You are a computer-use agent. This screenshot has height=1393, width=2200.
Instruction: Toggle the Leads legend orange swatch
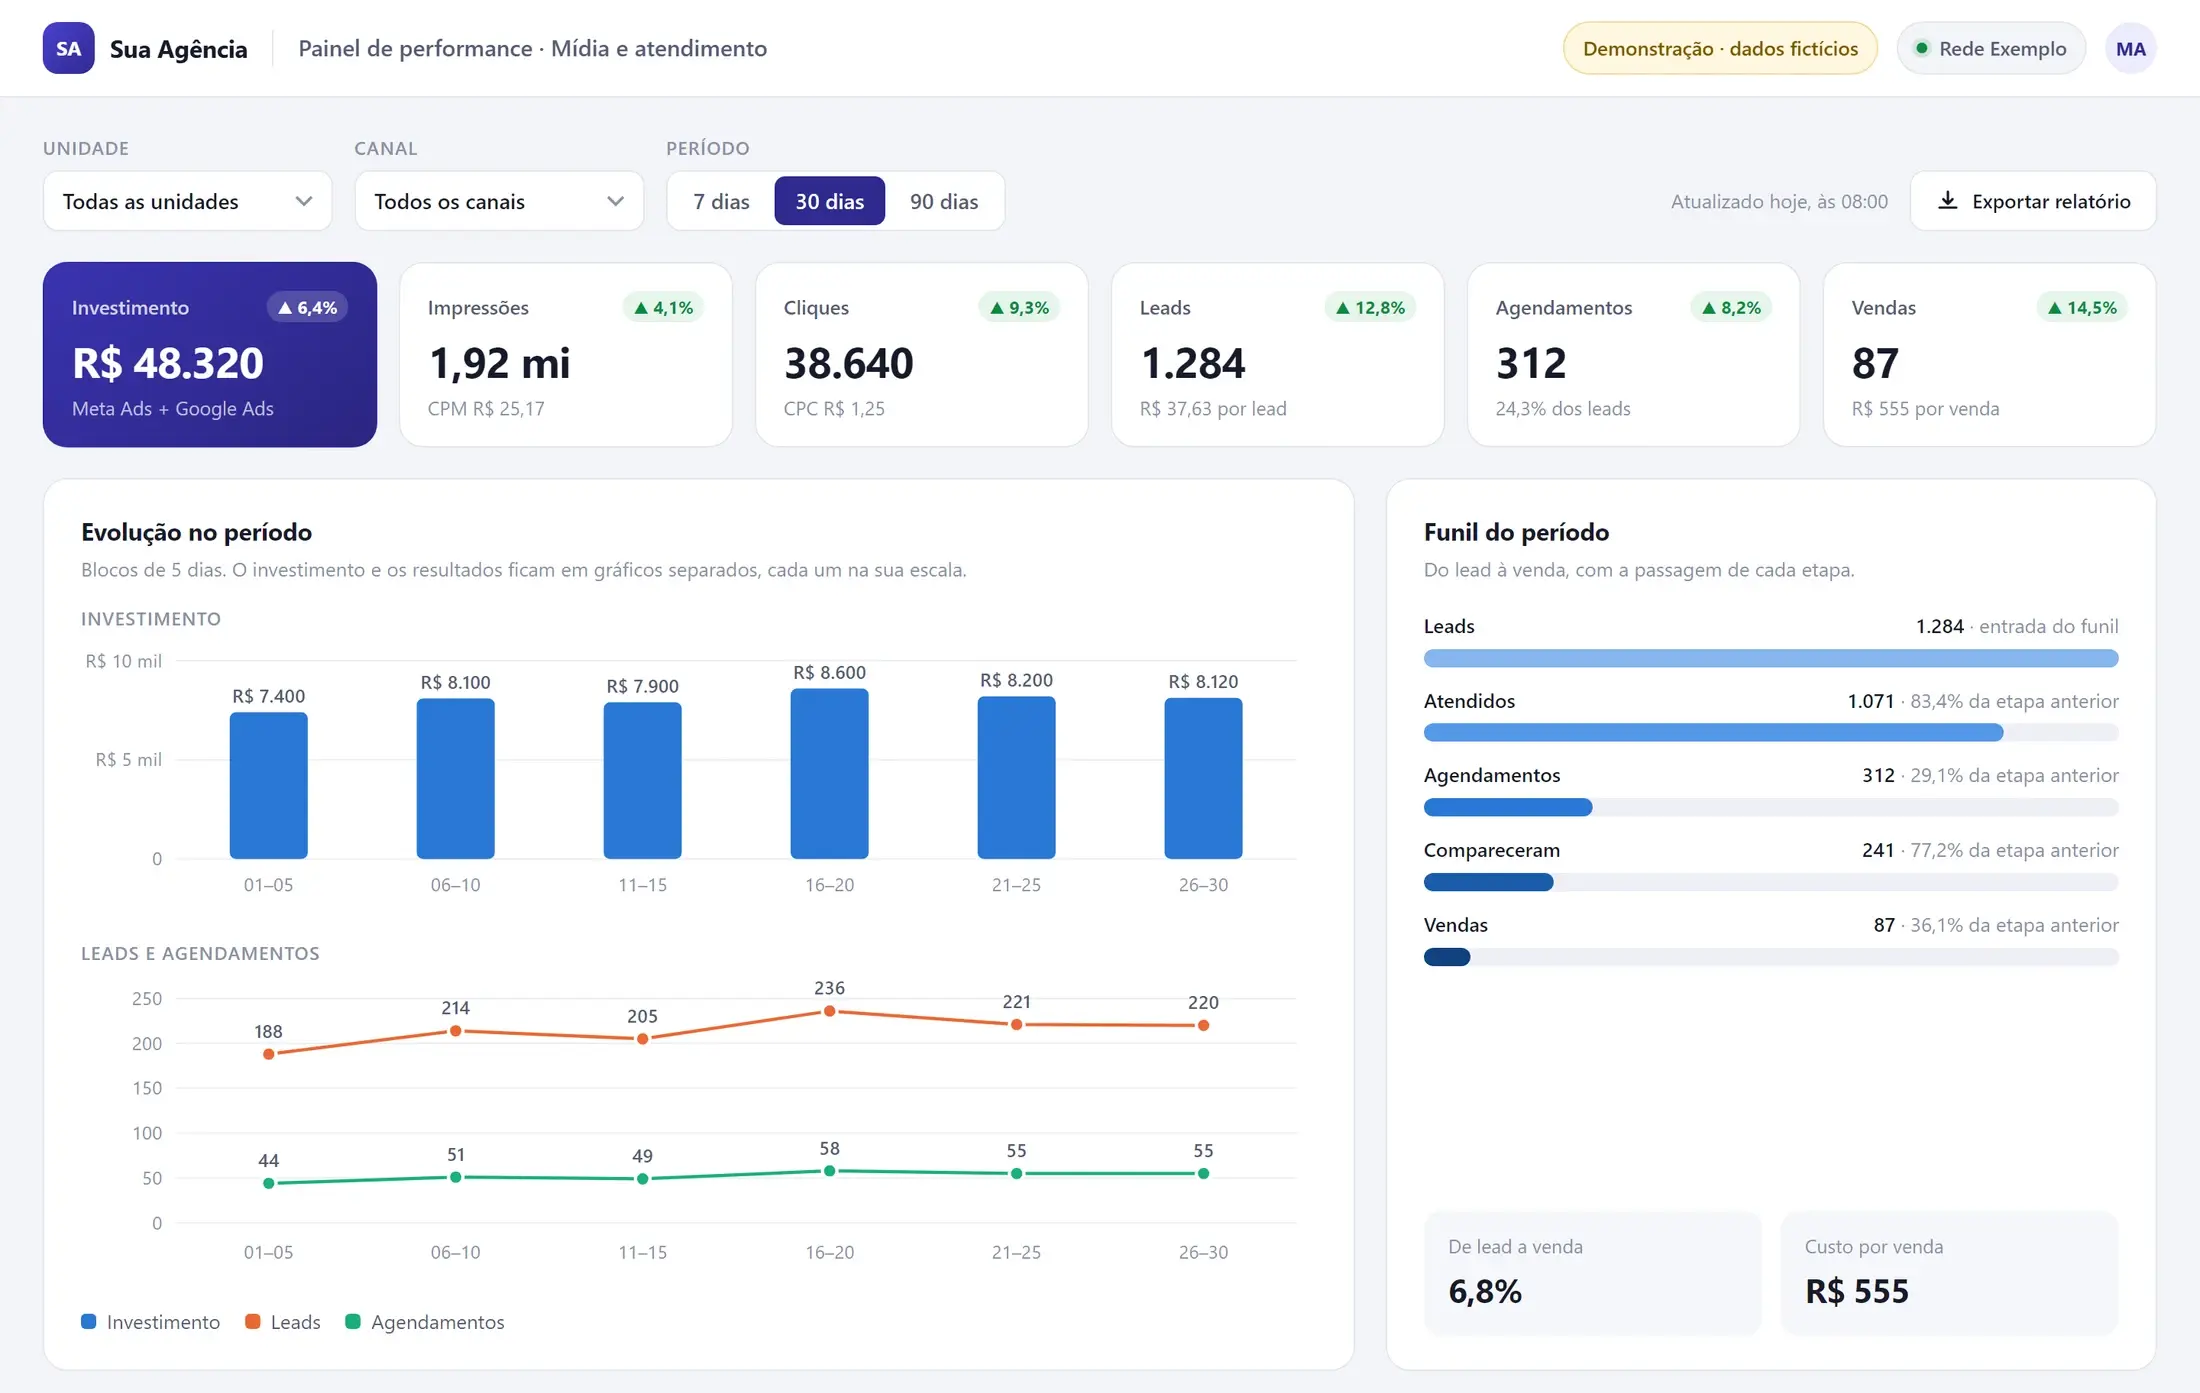[253, 1322]
